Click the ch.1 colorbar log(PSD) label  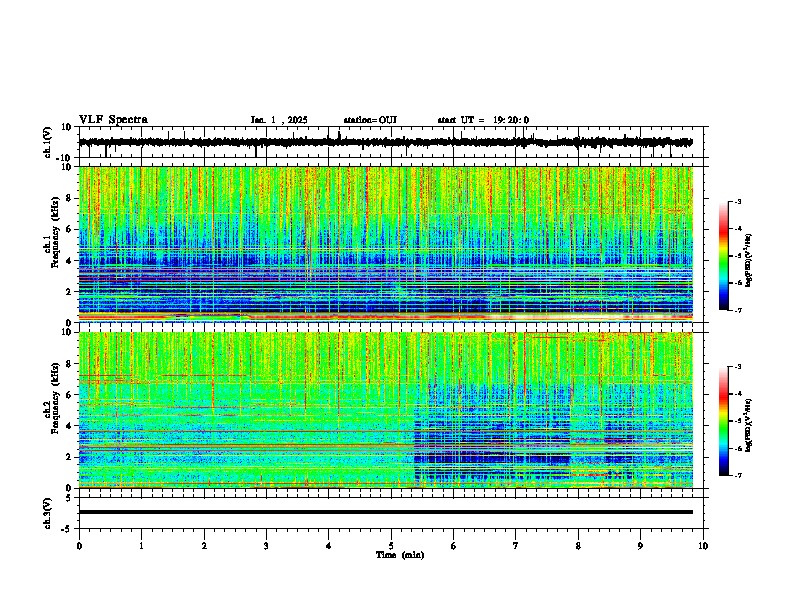coord(748,261)
